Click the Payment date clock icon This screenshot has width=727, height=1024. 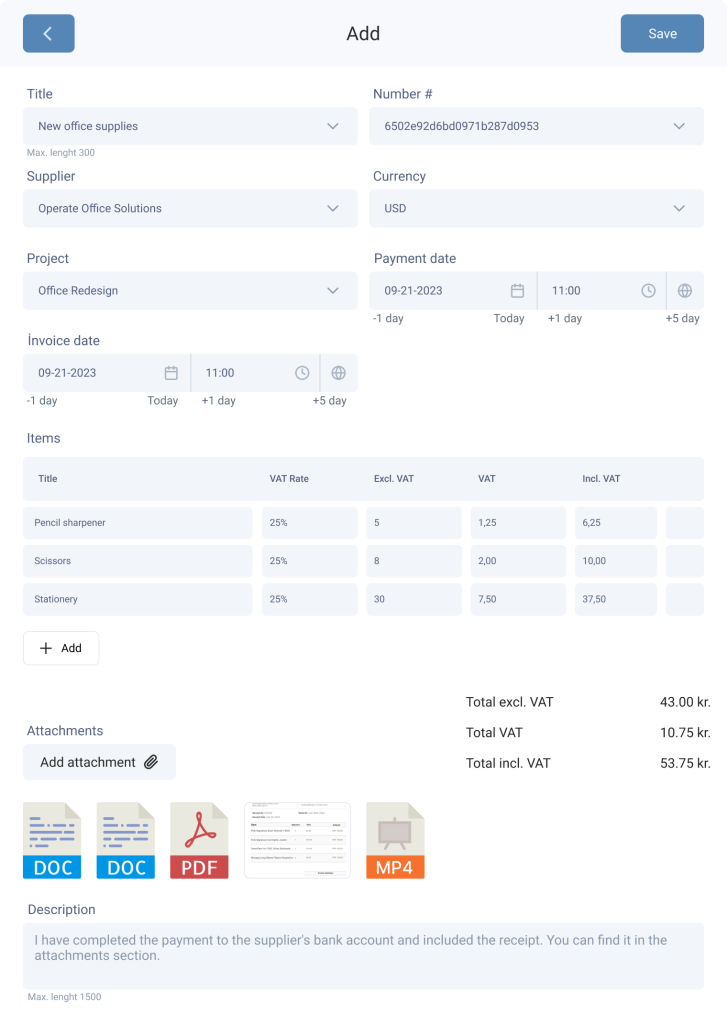pos(648,291)
